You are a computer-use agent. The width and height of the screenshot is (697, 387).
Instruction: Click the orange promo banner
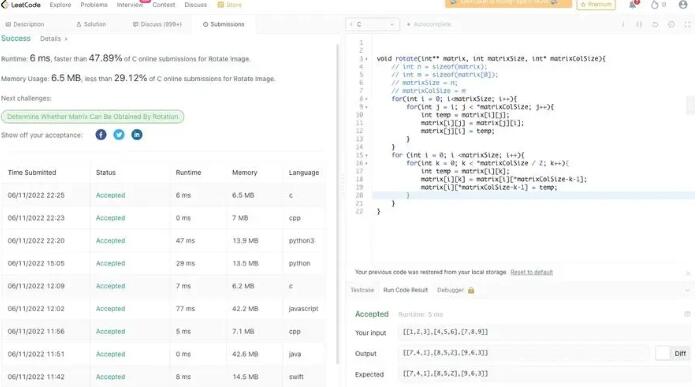(509, 4)
